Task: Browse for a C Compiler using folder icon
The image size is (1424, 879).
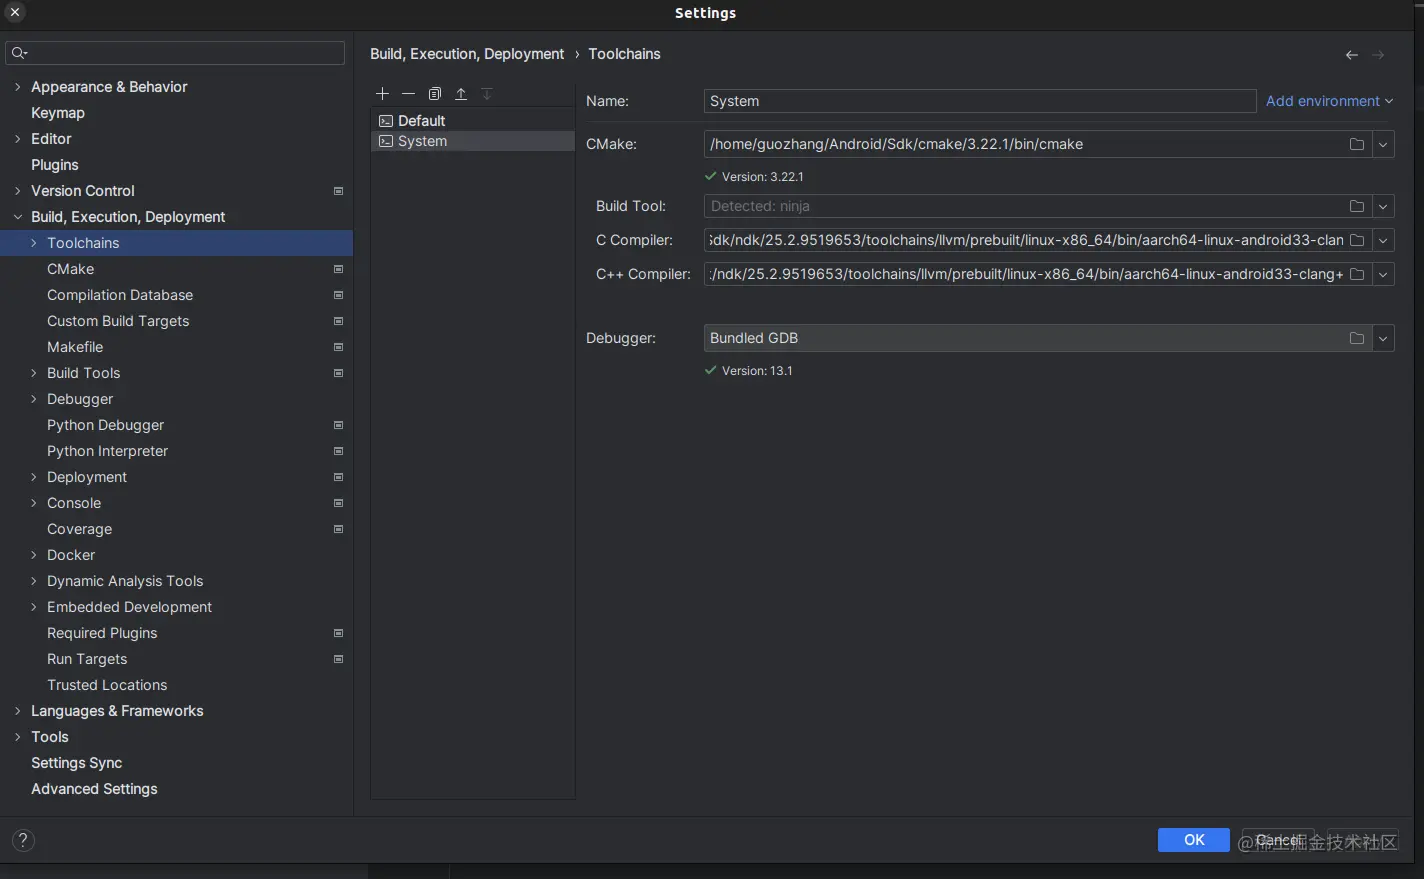Action: 1356,240
